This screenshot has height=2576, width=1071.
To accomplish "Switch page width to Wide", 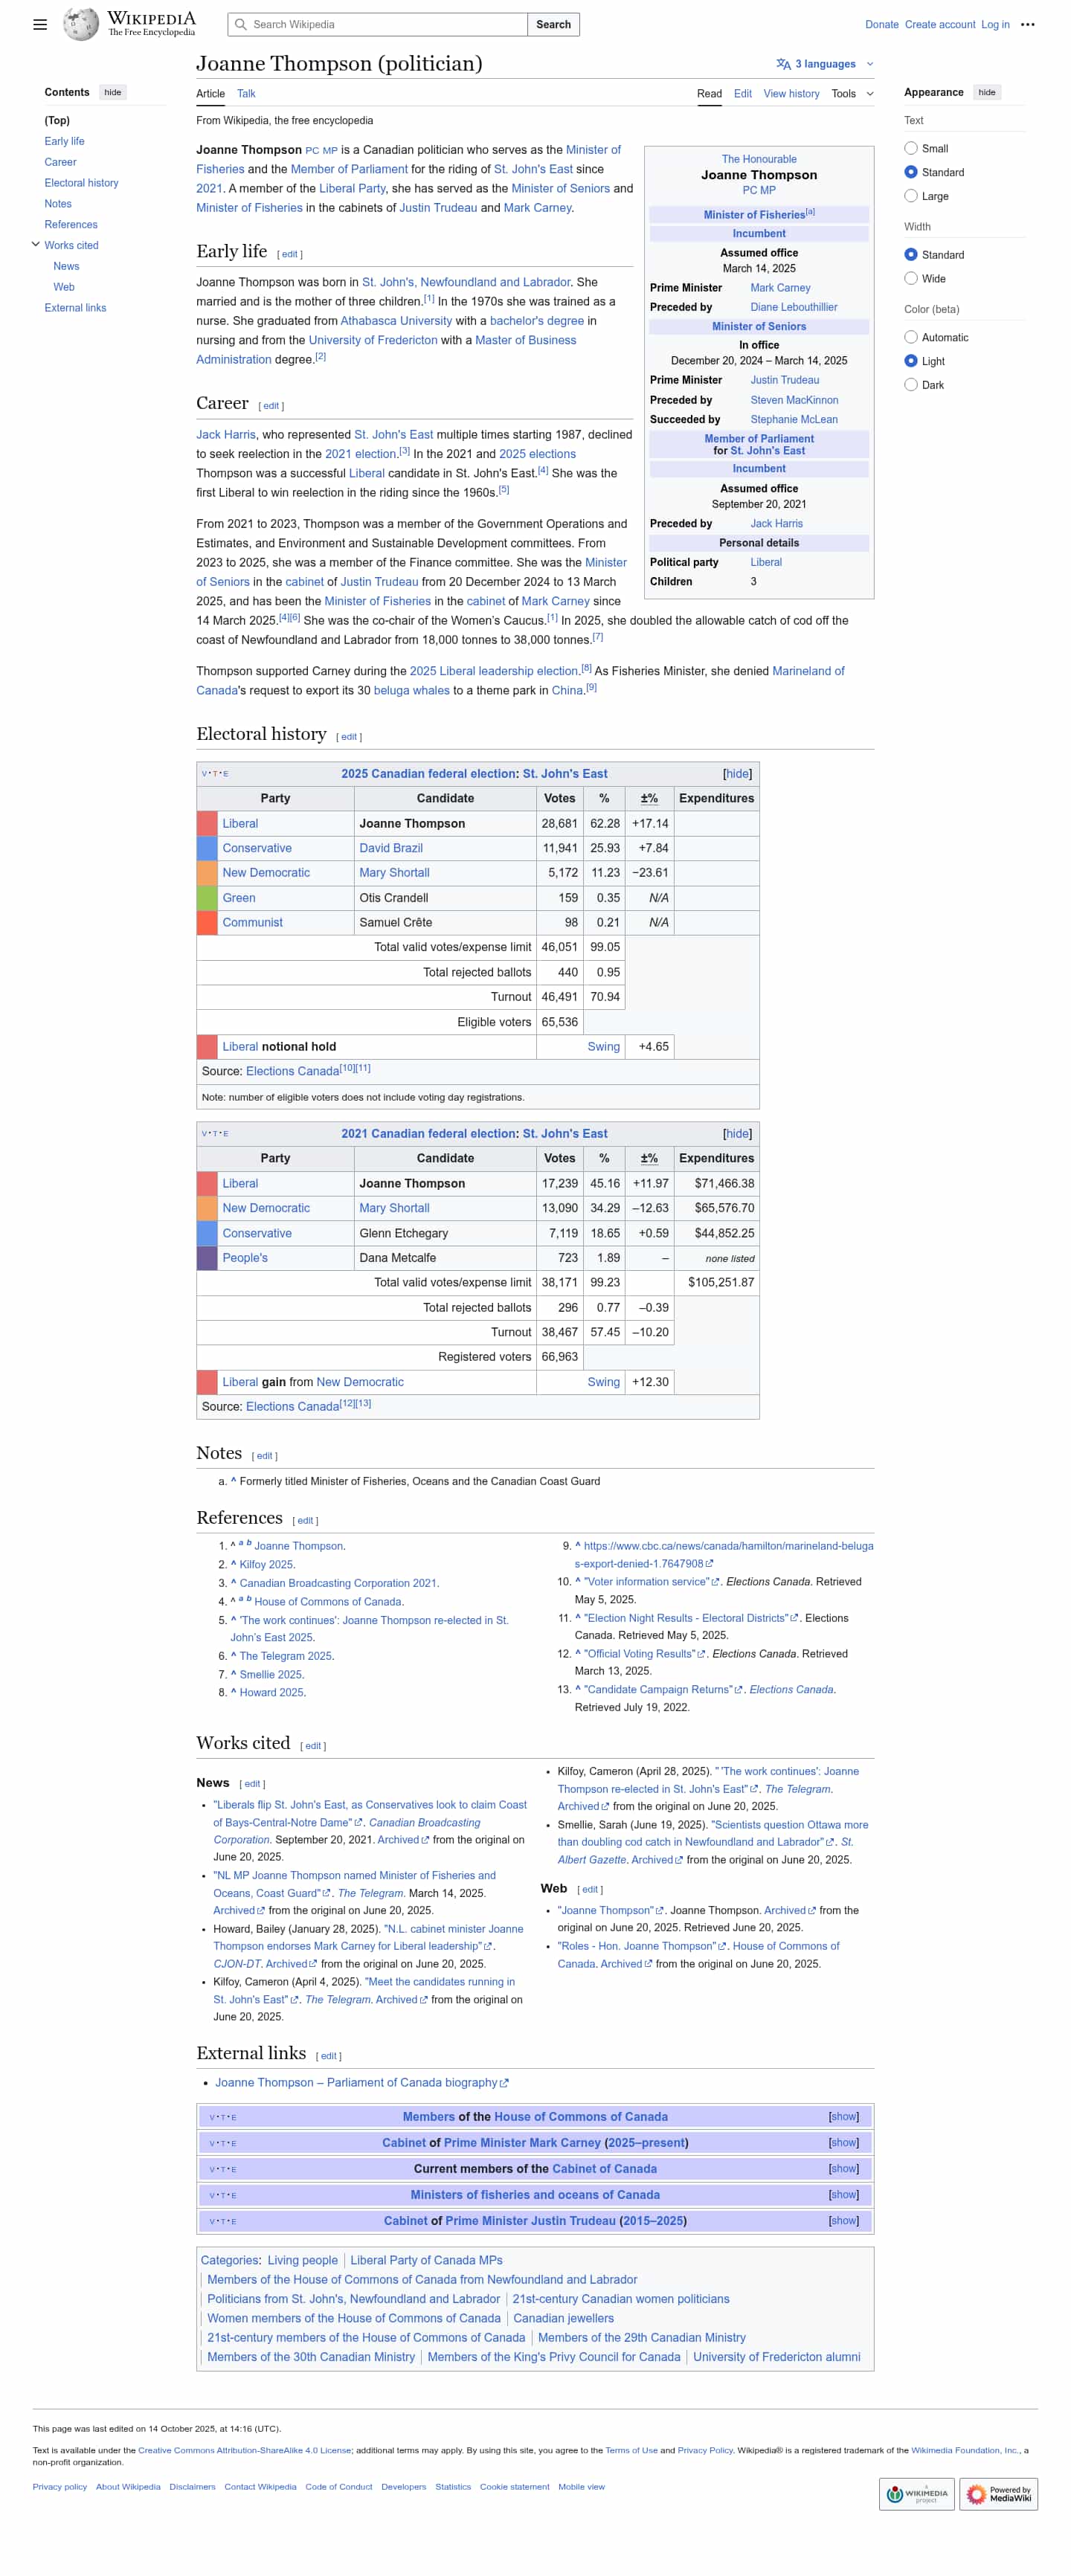I will point(911,278).
